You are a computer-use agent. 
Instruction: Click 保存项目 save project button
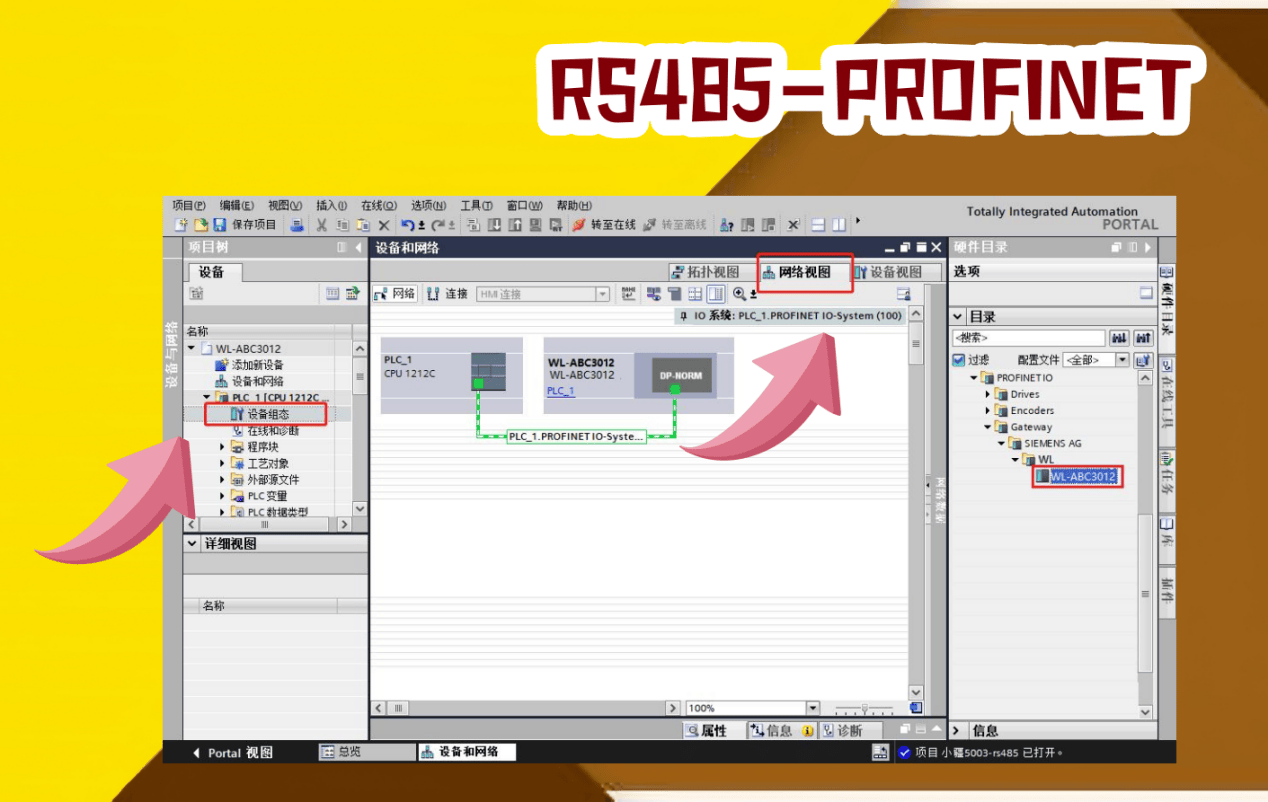coord(245,225)
